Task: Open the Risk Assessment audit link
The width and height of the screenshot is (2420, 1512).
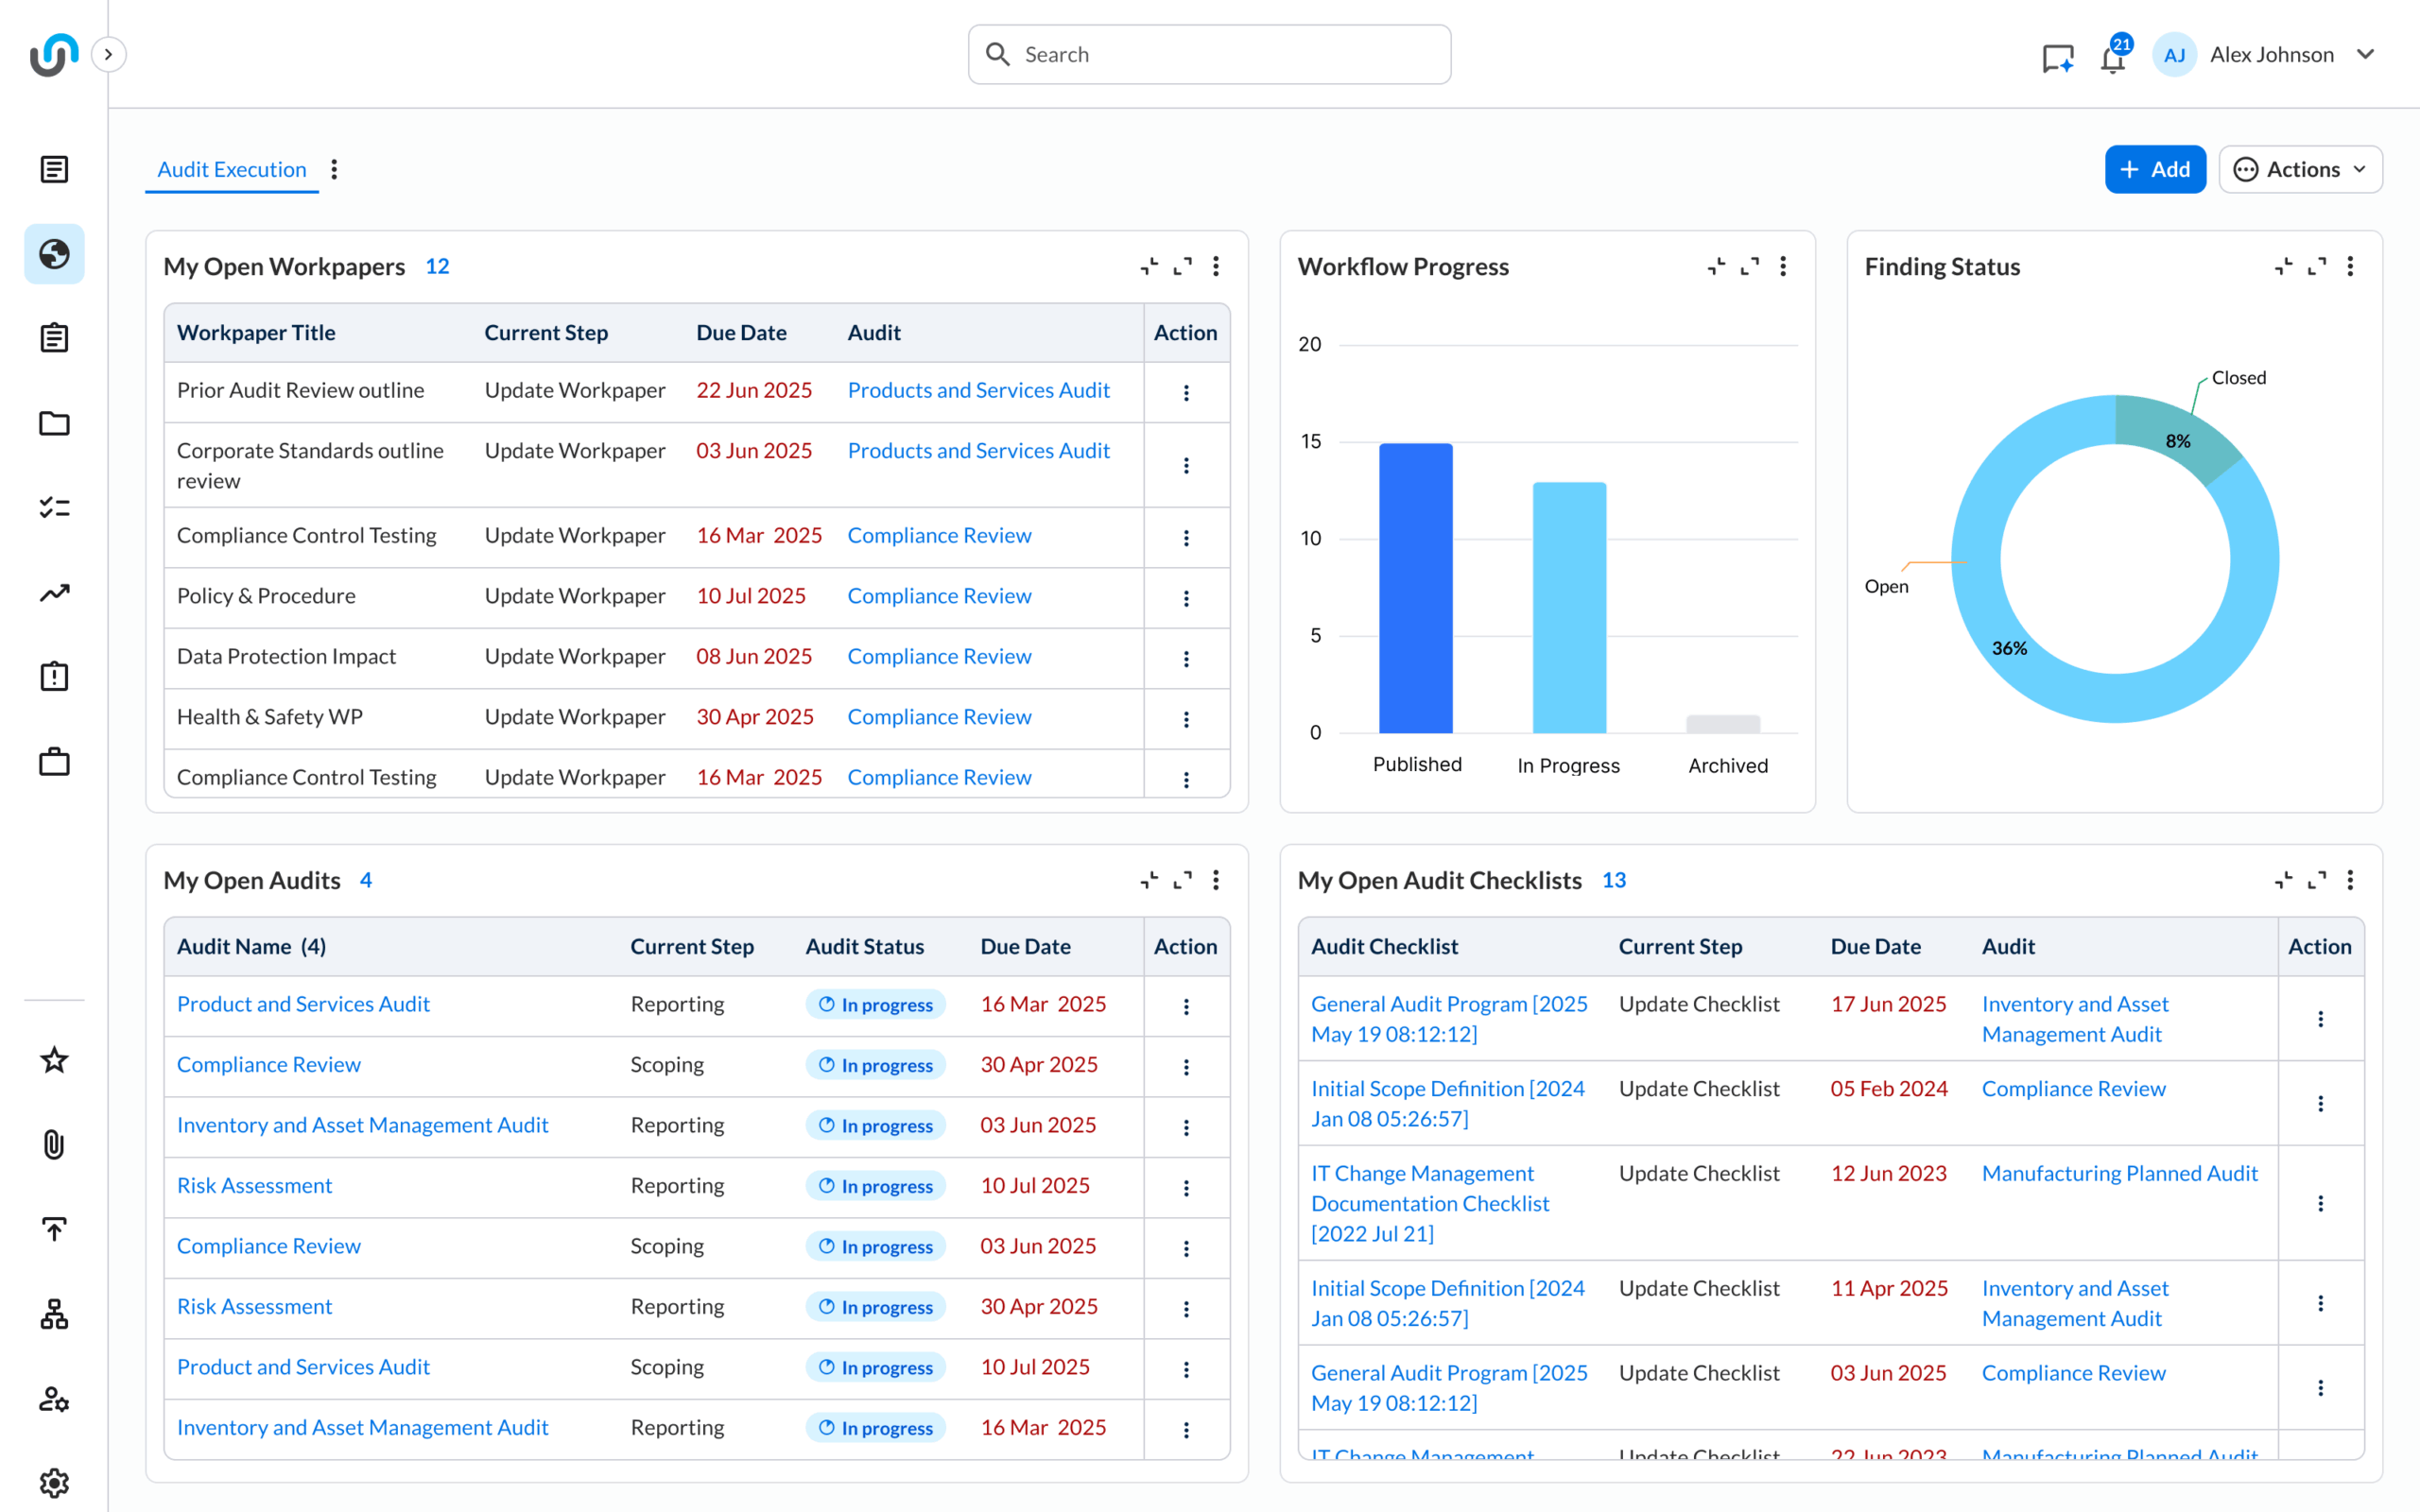Action: click(254, 1185)
